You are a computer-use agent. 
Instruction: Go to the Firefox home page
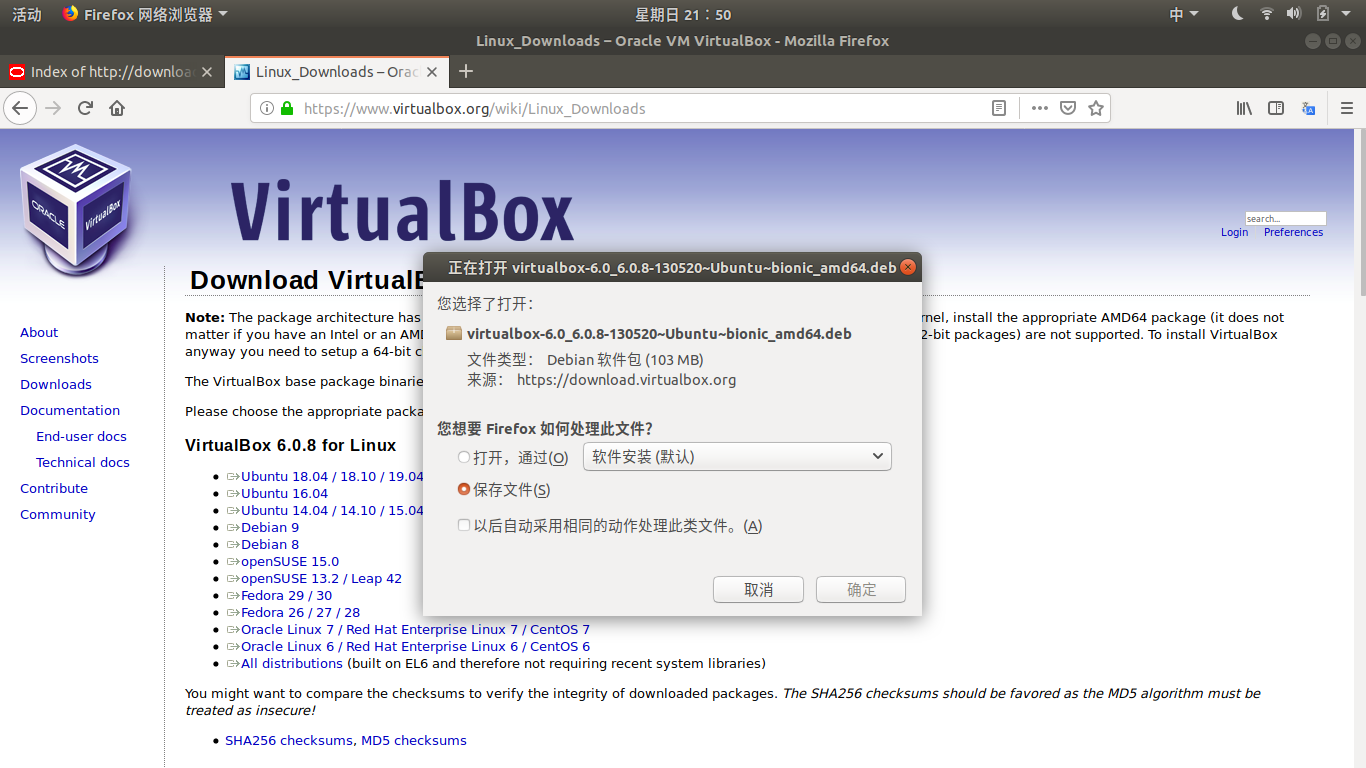coord(117,108)
